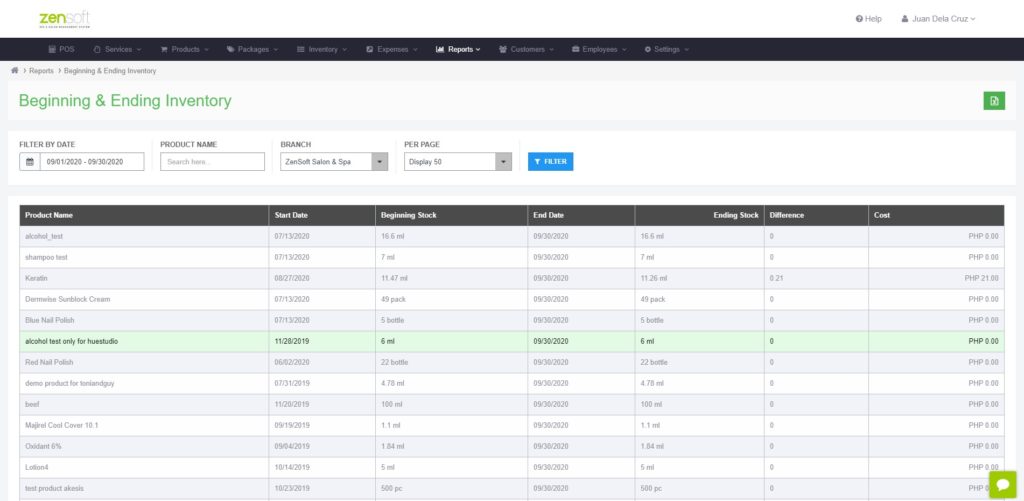This screenshot has width=1024, height=501.
Task: Click the date range input field
Action: pos(92,162)
